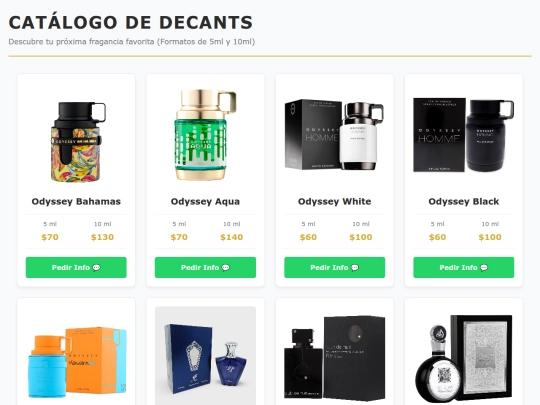Viewport: 540px width, 405px height.
Task: Select the Odyssey Black product title
Action: tap(464, 201)
